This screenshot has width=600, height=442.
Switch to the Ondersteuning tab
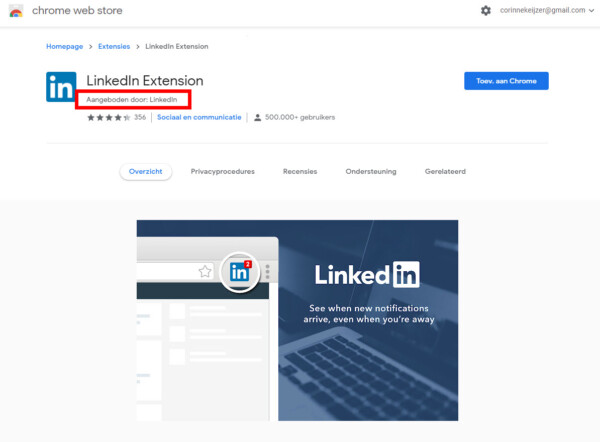click(370, 171)
